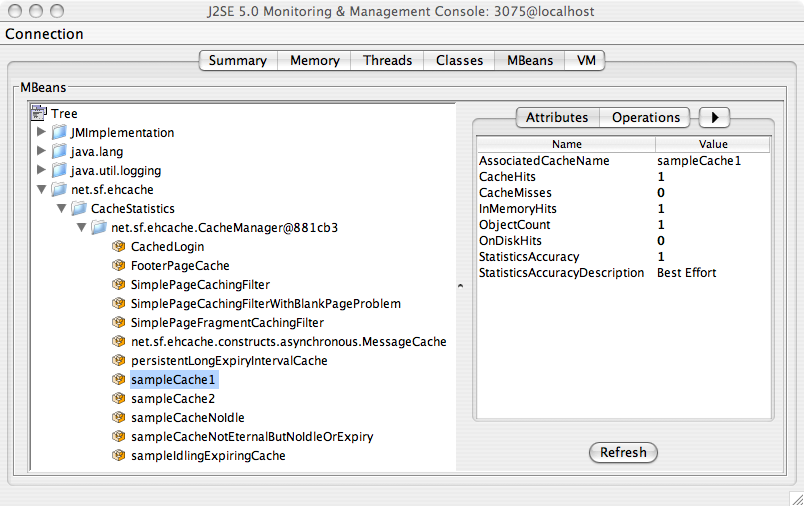Show more tabs with the right arrow
804x506 pixels.
(x=714, y=117)
